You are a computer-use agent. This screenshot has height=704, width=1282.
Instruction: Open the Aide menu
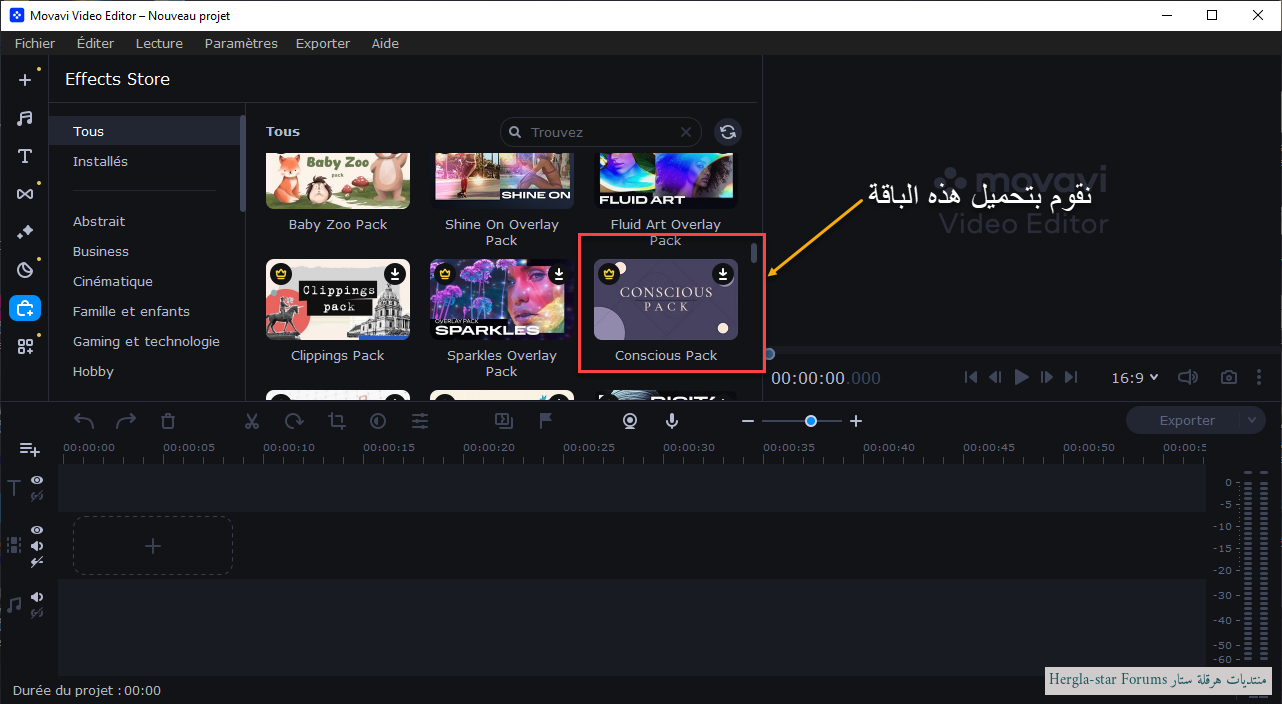(x=385, y=43)
